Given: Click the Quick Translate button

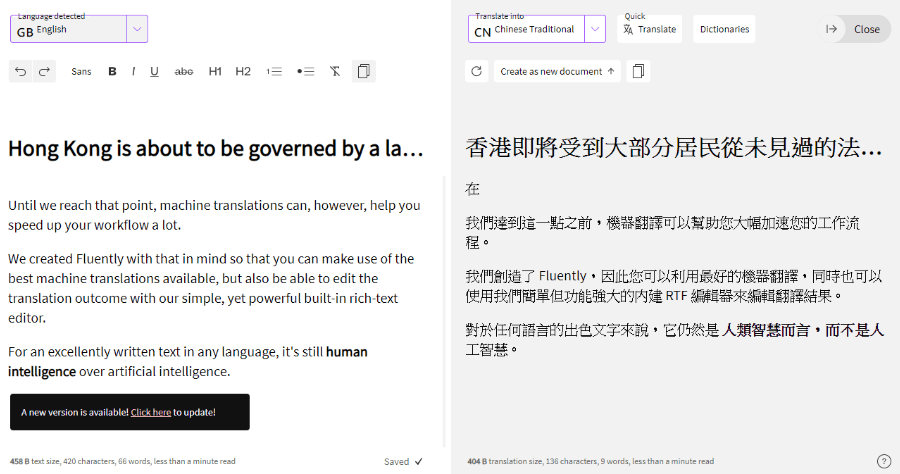Looking at the screenshot, I should coord(650,29).
